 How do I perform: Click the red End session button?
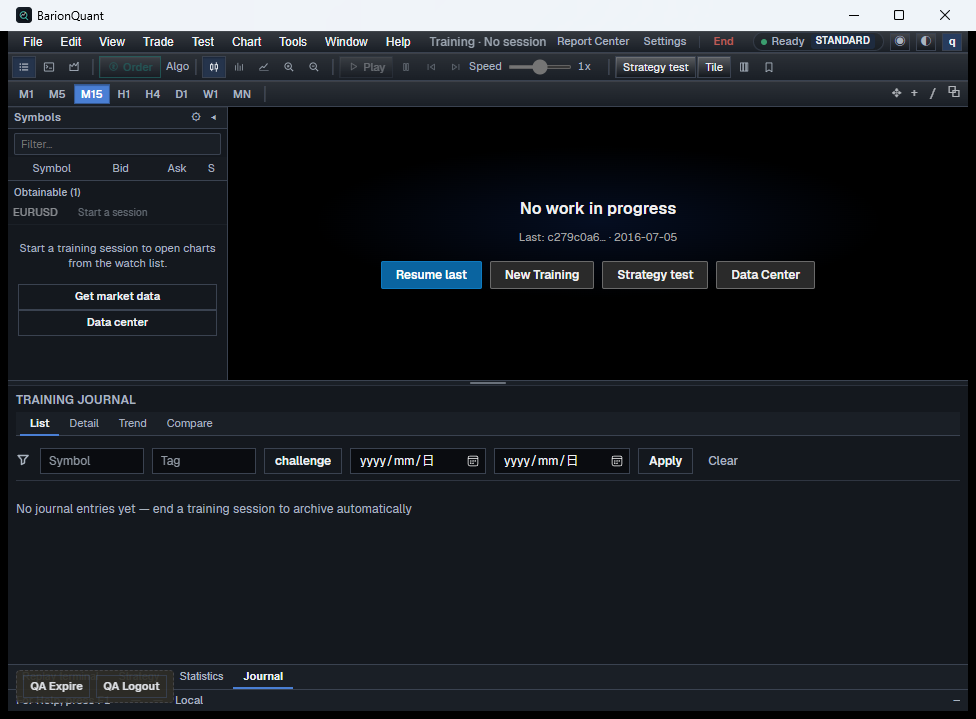723,42
